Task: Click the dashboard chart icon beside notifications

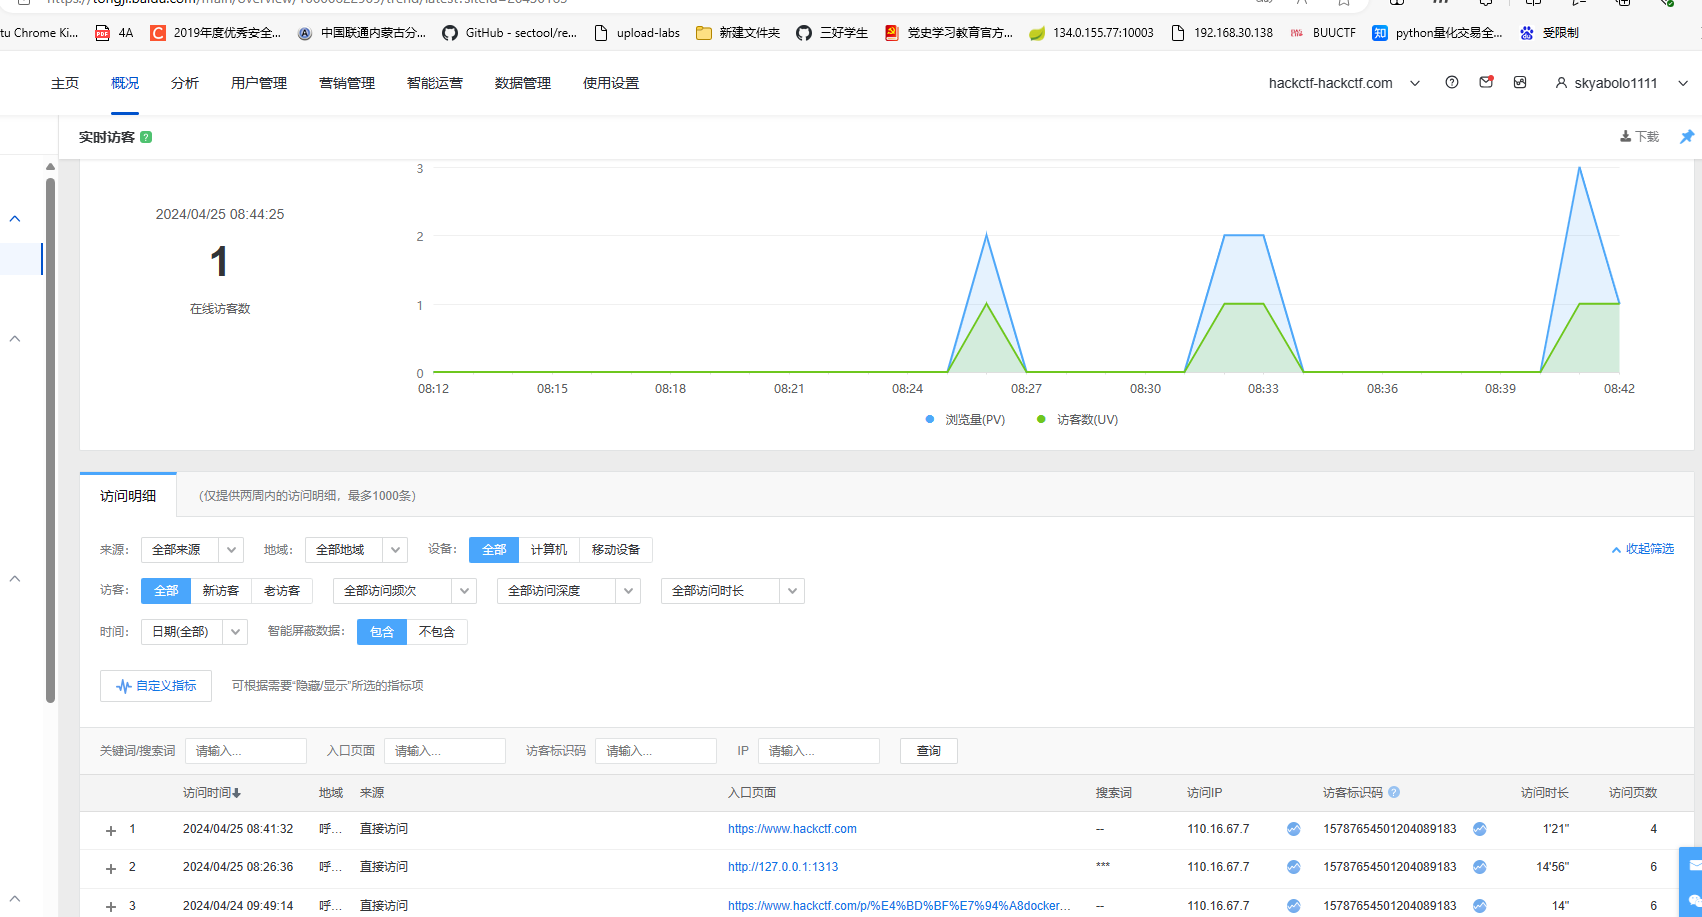Action: (x=1520, y=83)
